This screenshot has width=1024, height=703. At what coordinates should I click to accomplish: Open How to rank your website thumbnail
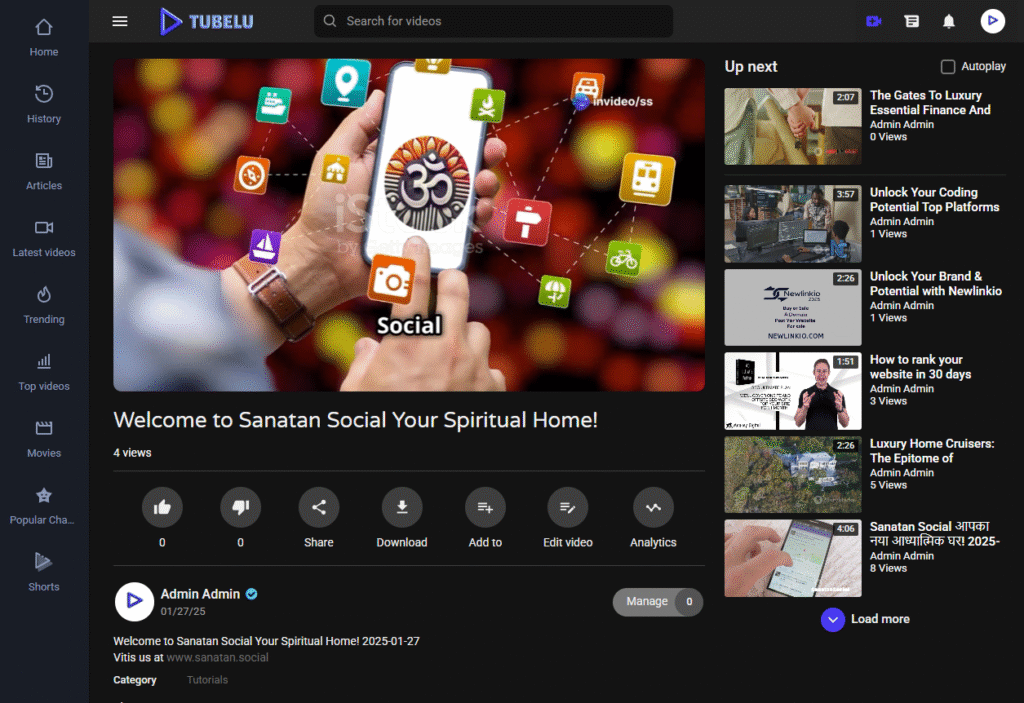pyautogui.click(x=793, y=391)
